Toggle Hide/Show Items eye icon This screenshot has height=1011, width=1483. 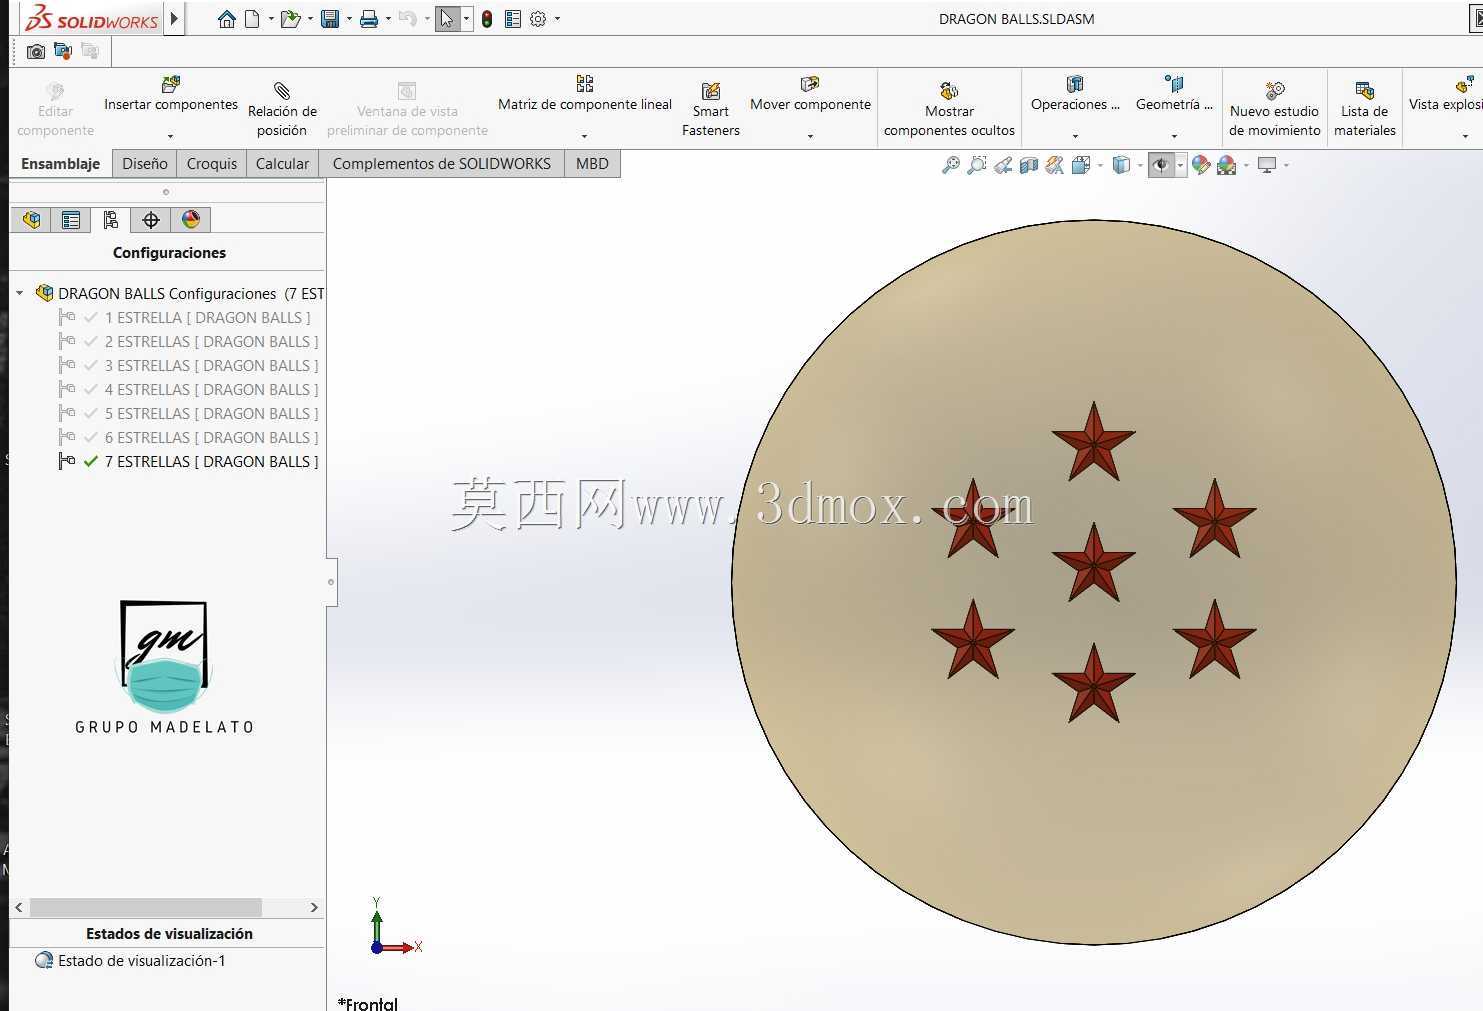click(1160, 165)
